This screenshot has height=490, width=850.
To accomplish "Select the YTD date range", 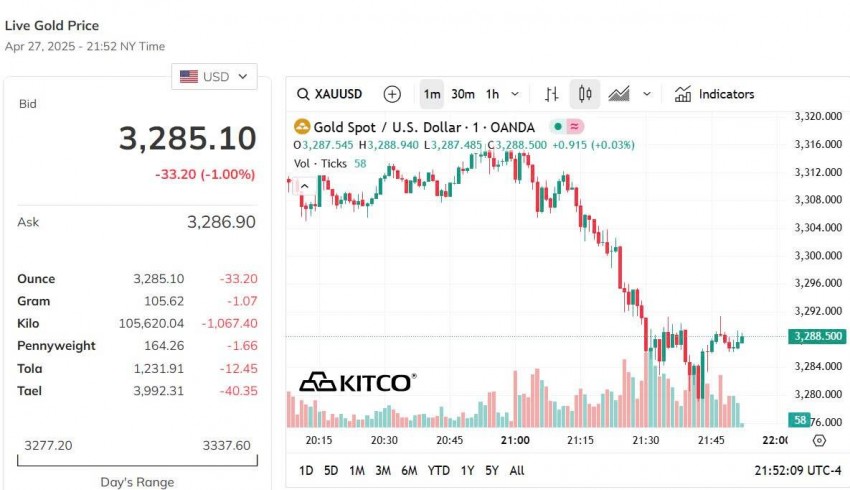I will 438,470.
